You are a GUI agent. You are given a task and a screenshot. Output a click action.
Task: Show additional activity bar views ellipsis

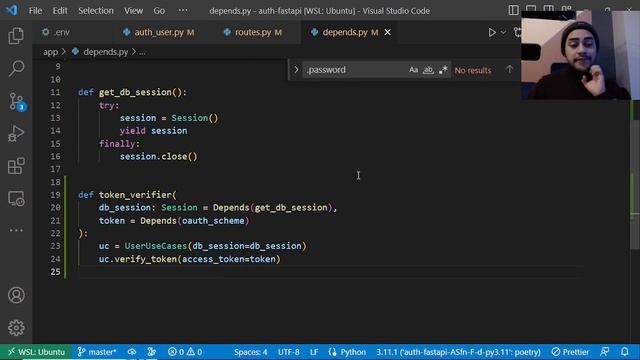click(x=16, y=230)
